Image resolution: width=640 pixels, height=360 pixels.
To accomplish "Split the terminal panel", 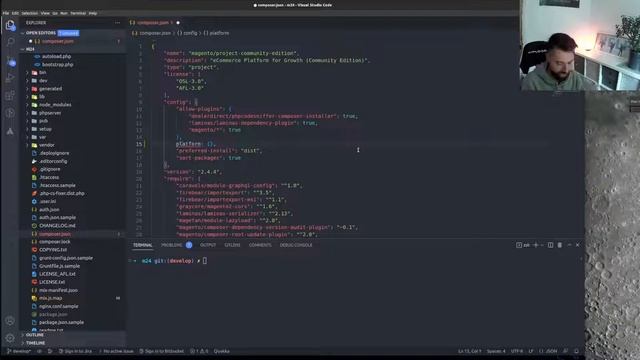I will coord(551,245).
